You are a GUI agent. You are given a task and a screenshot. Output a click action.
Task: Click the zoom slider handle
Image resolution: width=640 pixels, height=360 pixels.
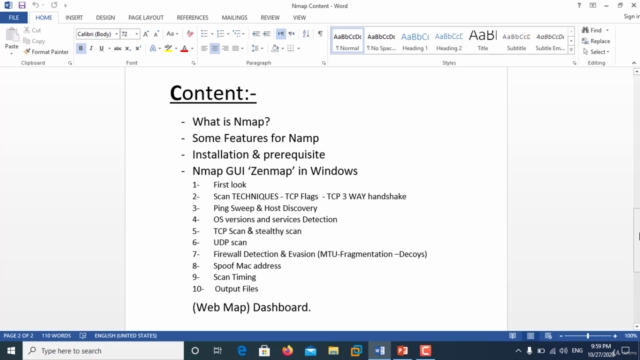588,336
